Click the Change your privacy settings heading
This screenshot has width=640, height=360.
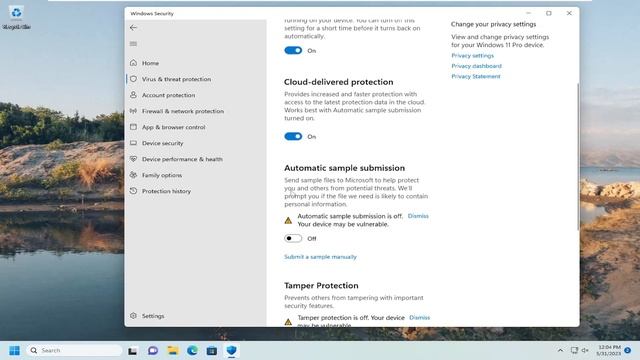493,24
